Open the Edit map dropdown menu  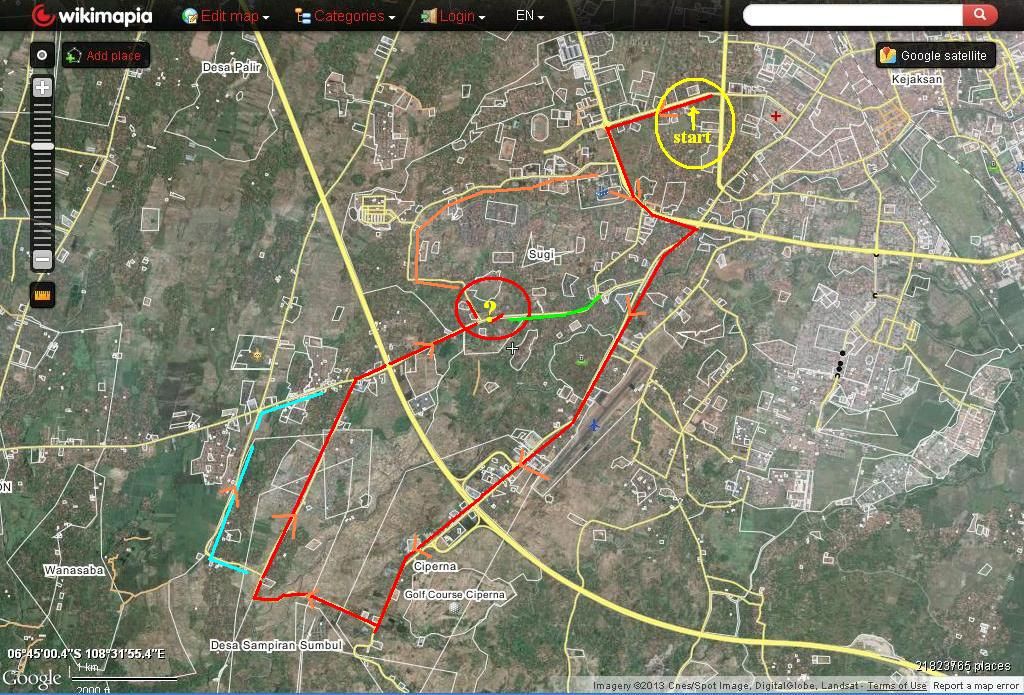click(x=225, y=16)
